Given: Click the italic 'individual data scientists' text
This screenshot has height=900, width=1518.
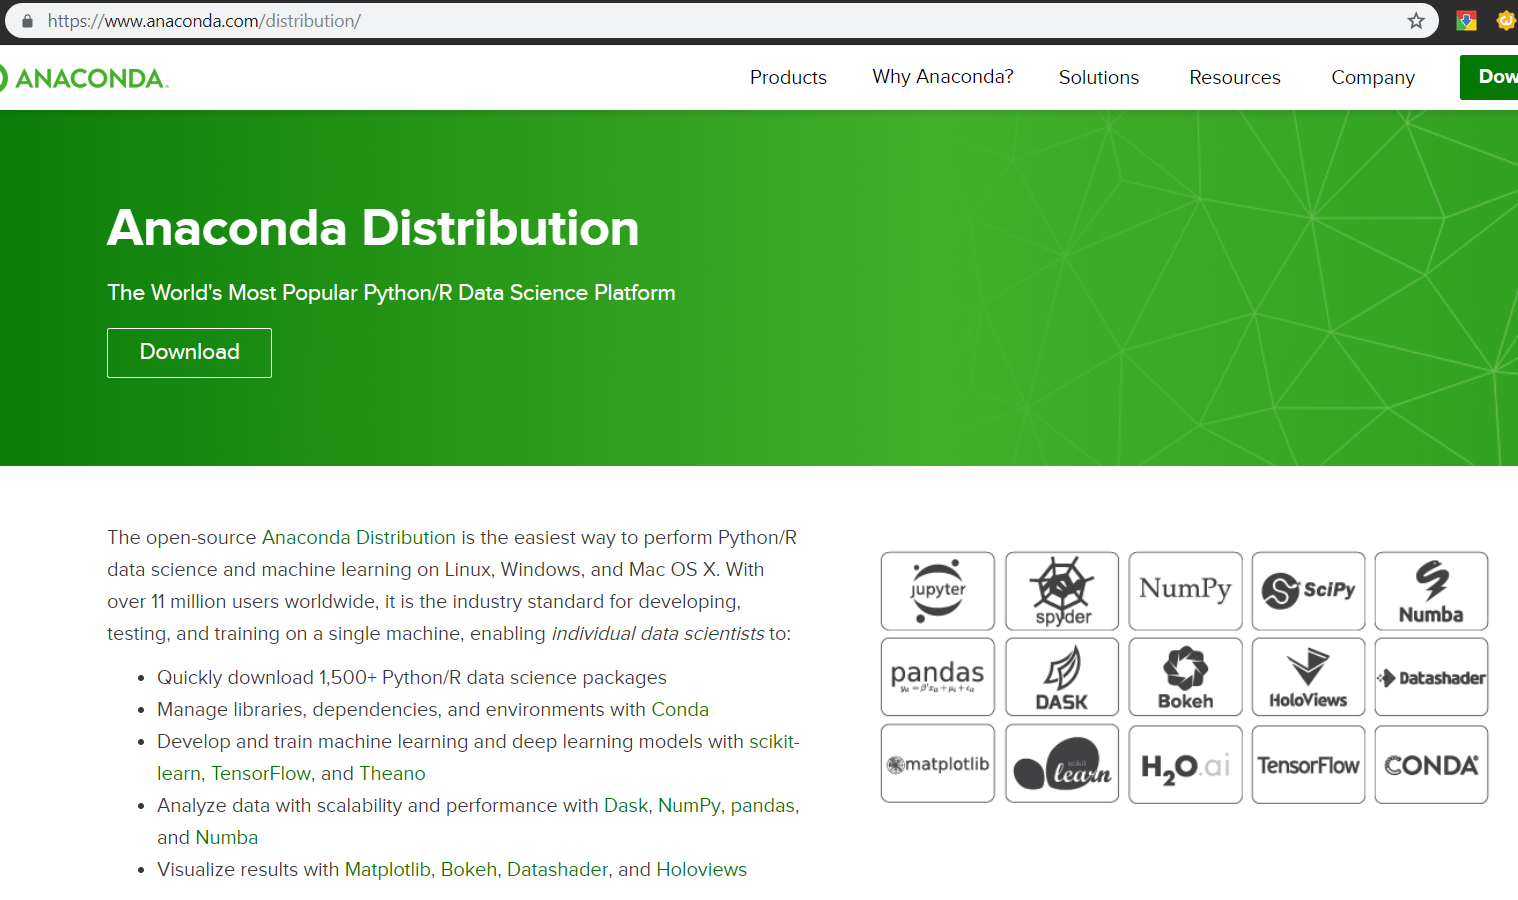Looking at the screenshot, I should [658, 634].
